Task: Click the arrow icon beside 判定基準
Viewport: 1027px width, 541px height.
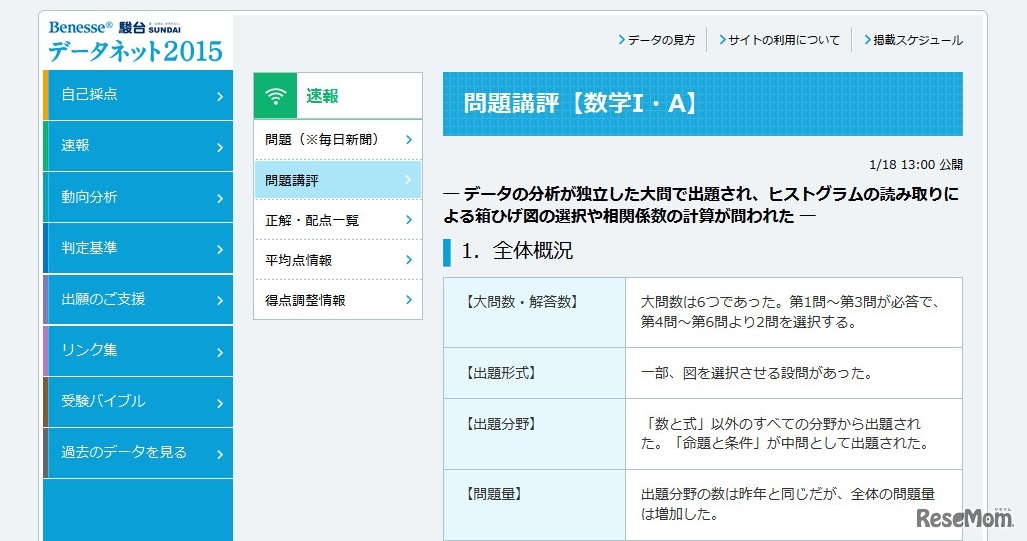Action: pyautogui.click(x=220, y=250)
